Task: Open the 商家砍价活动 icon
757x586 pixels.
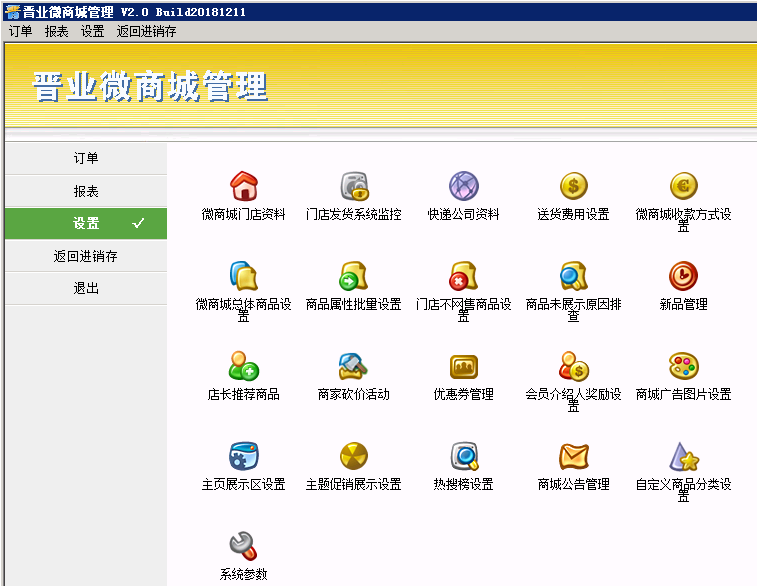Action: 354,366
